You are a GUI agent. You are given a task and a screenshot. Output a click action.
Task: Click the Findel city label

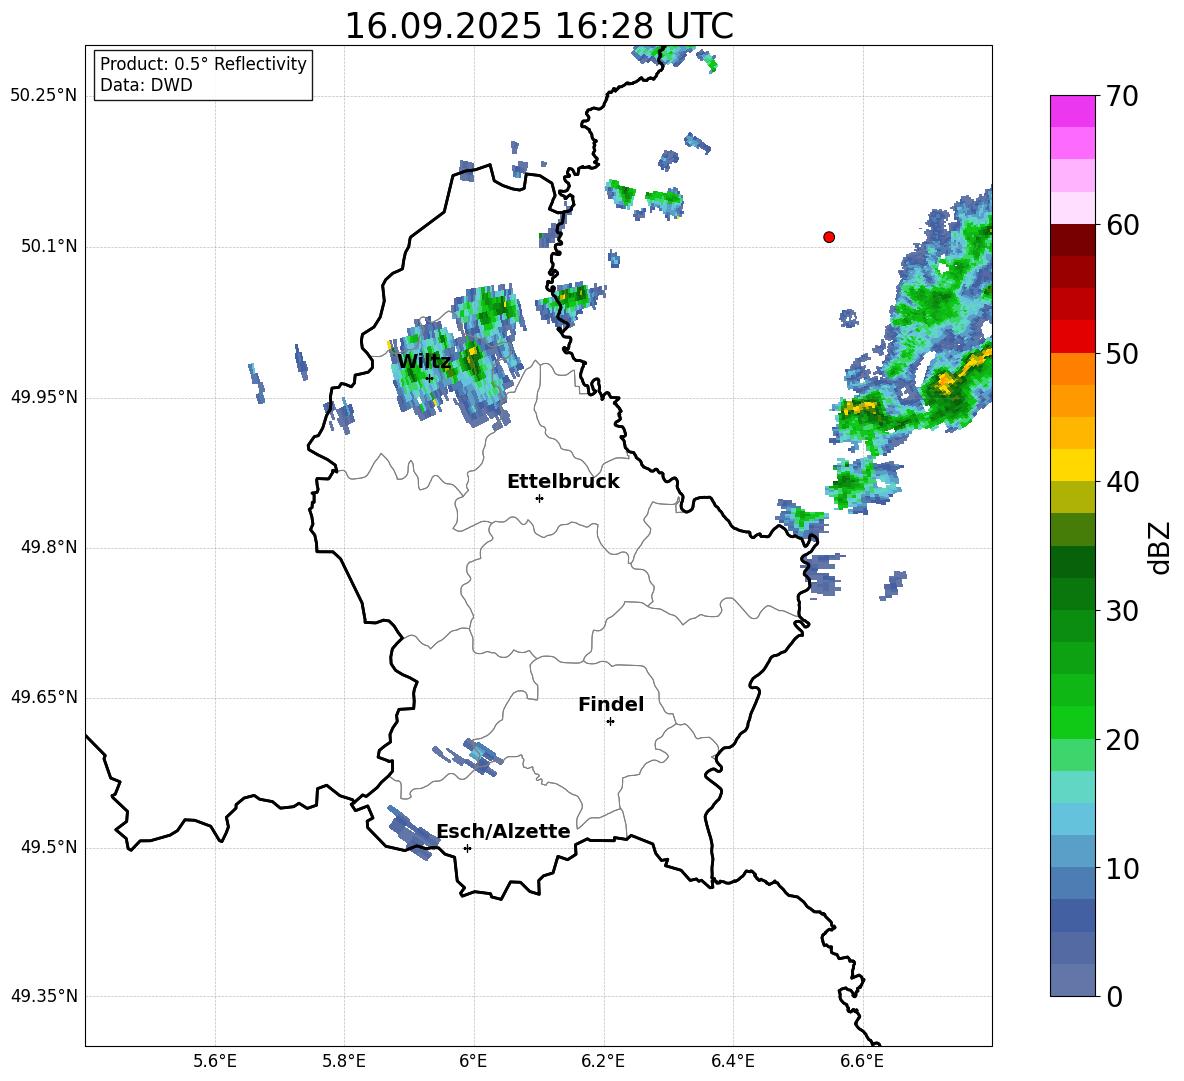pos(611,704)
